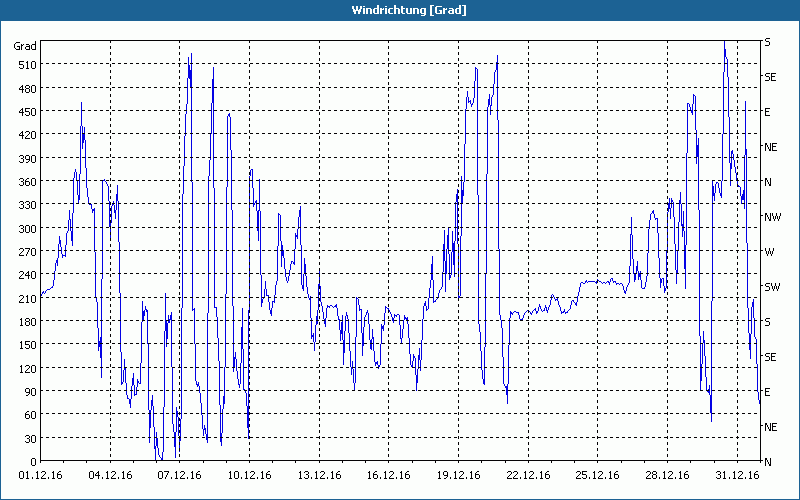The height and width of the screenshot is (500, 800).
Task: Select the 390 degree axis label
Action: point(27,159)
